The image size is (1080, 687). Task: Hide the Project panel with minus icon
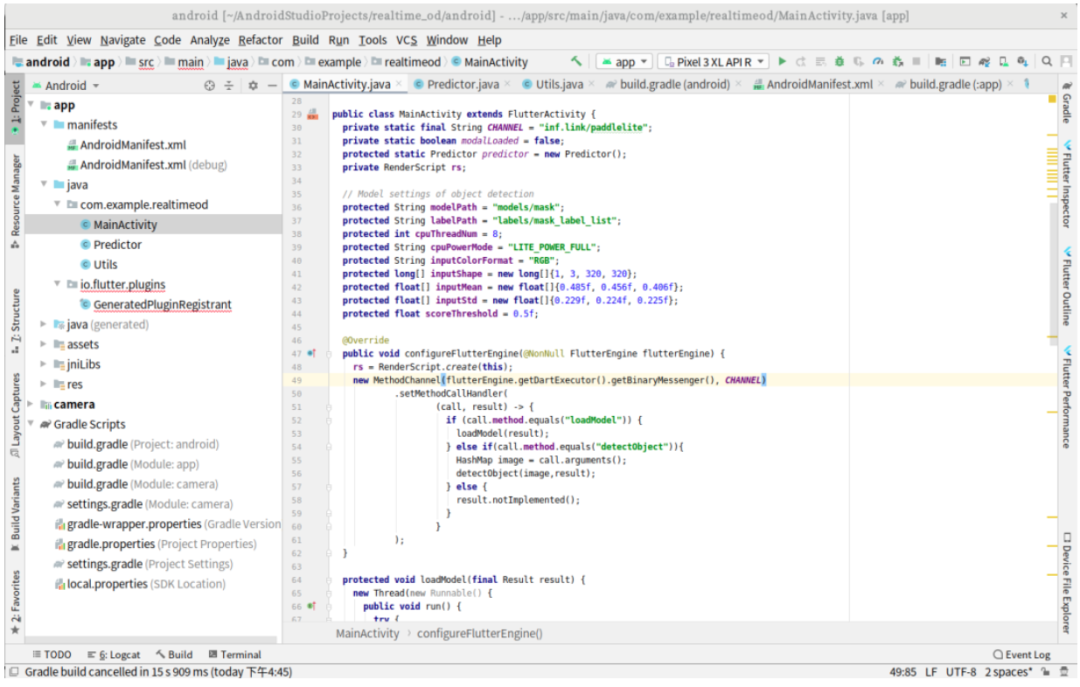point(272,86)
